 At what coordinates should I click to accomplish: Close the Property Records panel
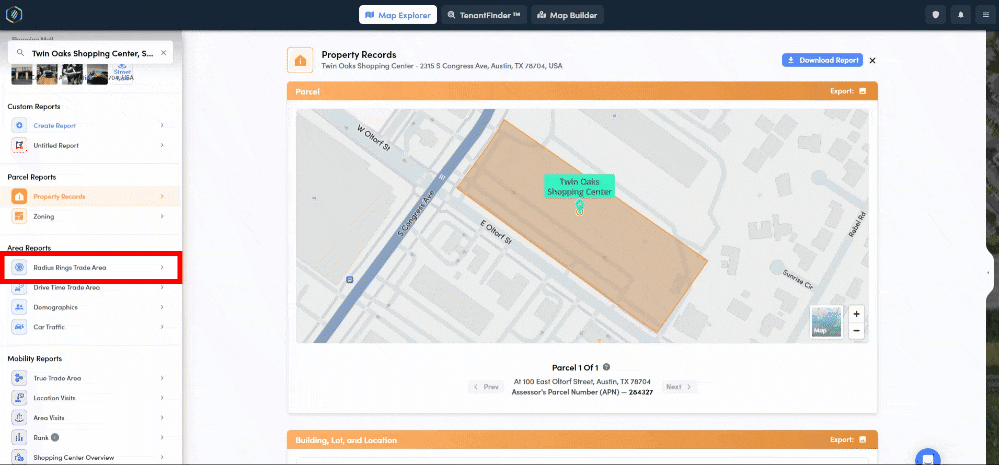pyautogui.click(x=872, y=61)
